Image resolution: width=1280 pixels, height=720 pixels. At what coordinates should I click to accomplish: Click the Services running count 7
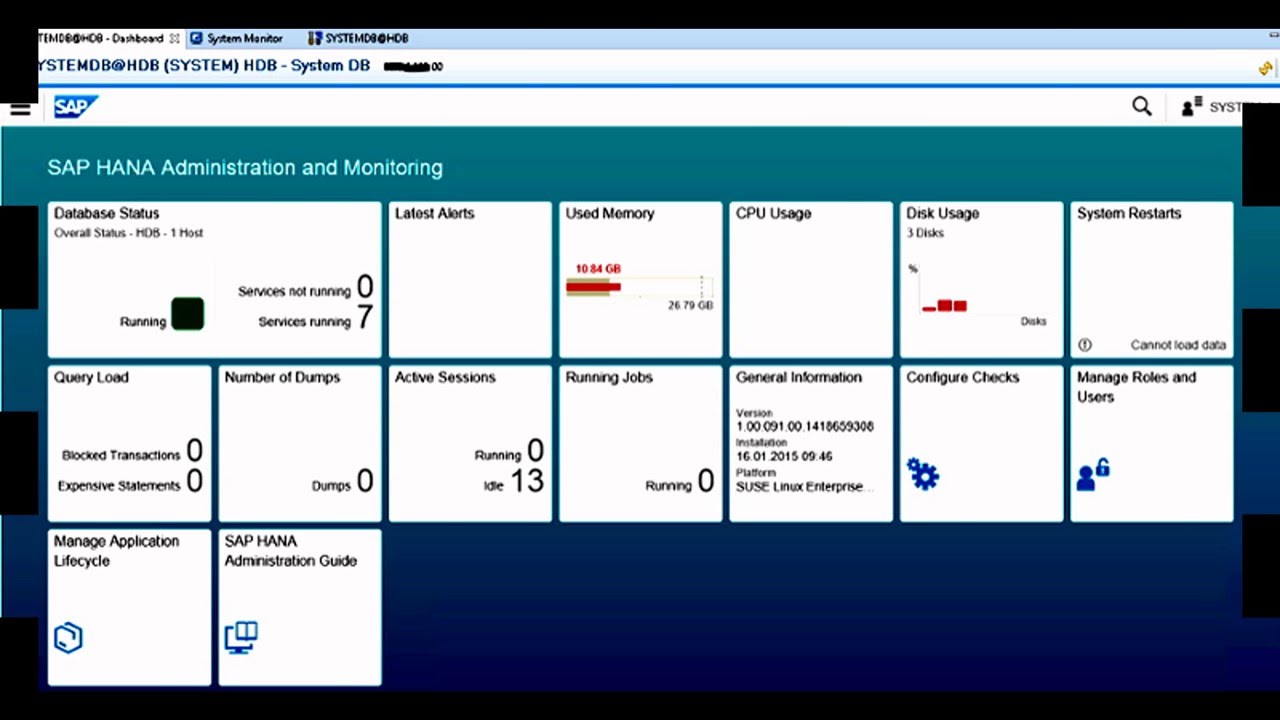pyautogui.click(x=364, y=318)
